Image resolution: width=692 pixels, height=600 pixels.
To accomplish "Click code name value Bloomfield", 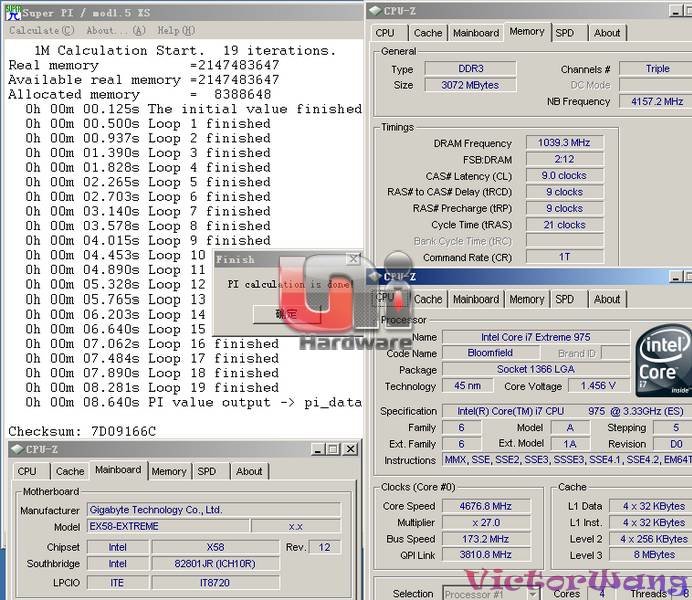I will [x=490, y=353].
